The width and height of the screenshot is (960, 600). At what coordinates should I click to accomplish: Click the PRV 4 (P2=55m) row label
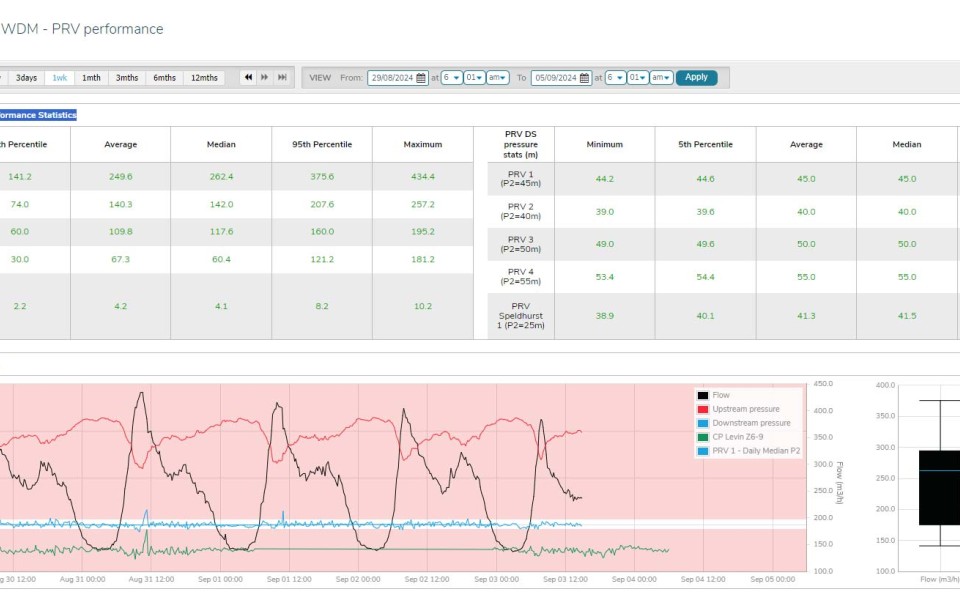tap(520, 277)
